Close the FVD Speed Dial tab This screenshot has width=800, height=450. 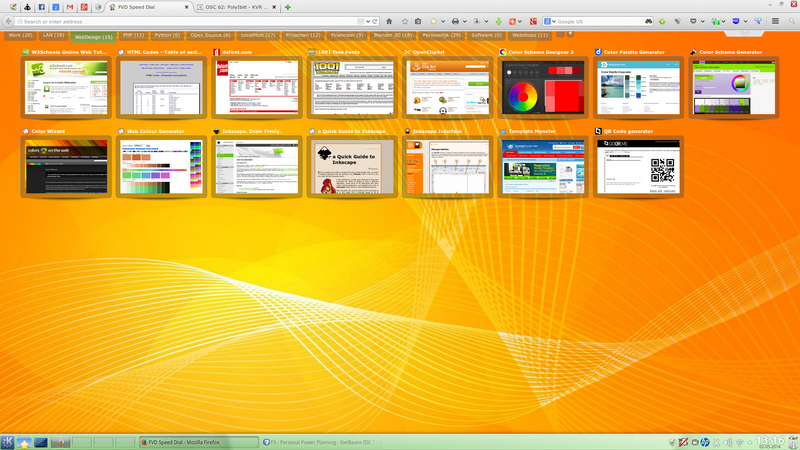click(186, 7)
